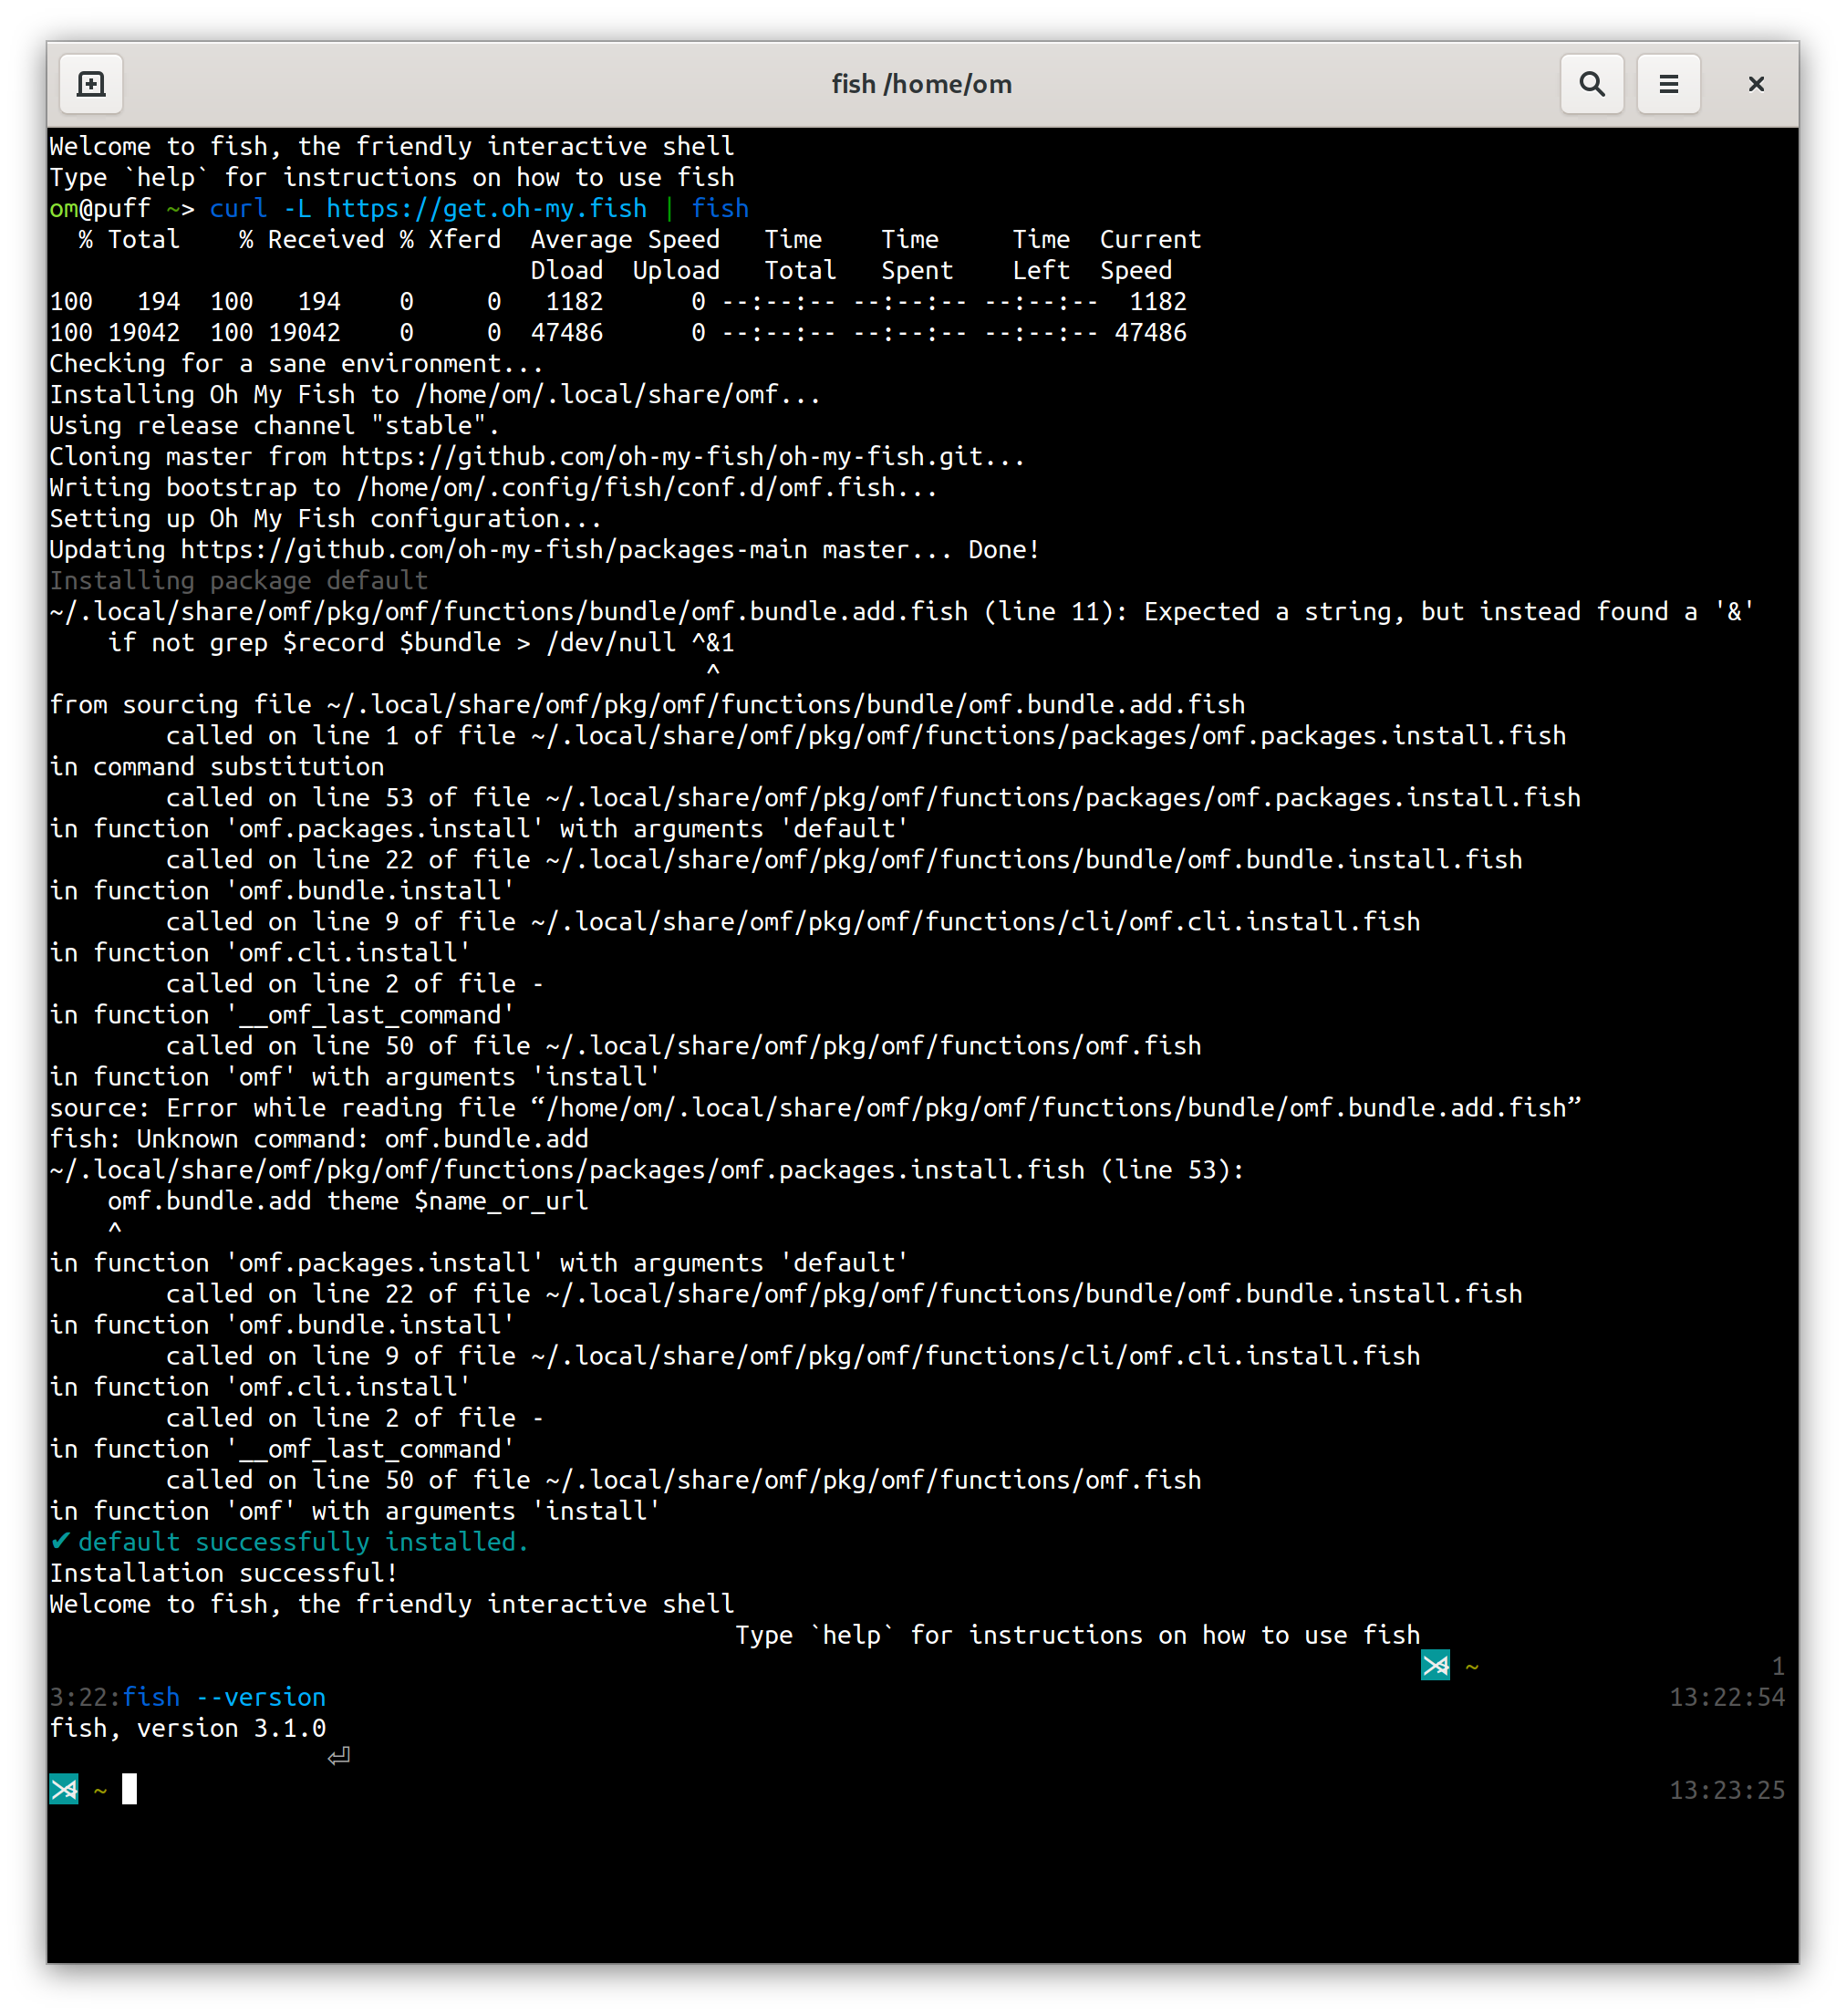Click the terminal cursor block at prompt
Screen dimensions: 1846x2016
point(129,1788)
